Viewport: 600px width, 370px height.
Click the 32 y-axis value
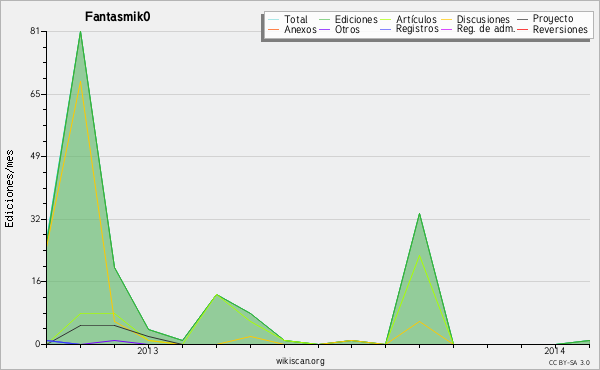tap(35, 219)
